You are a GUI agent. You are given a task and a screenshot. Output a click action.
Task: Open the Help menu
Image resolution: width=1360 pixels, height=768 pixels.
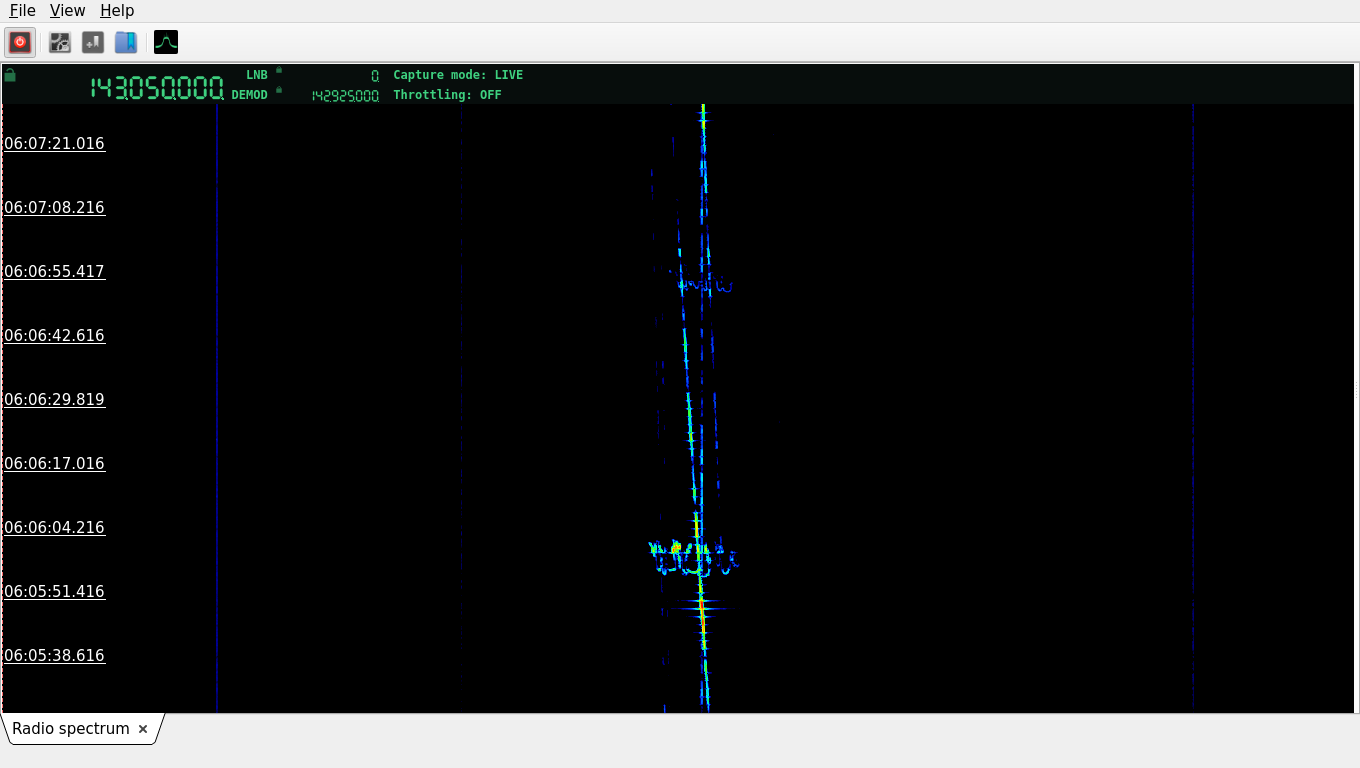(x=117, y=10)
